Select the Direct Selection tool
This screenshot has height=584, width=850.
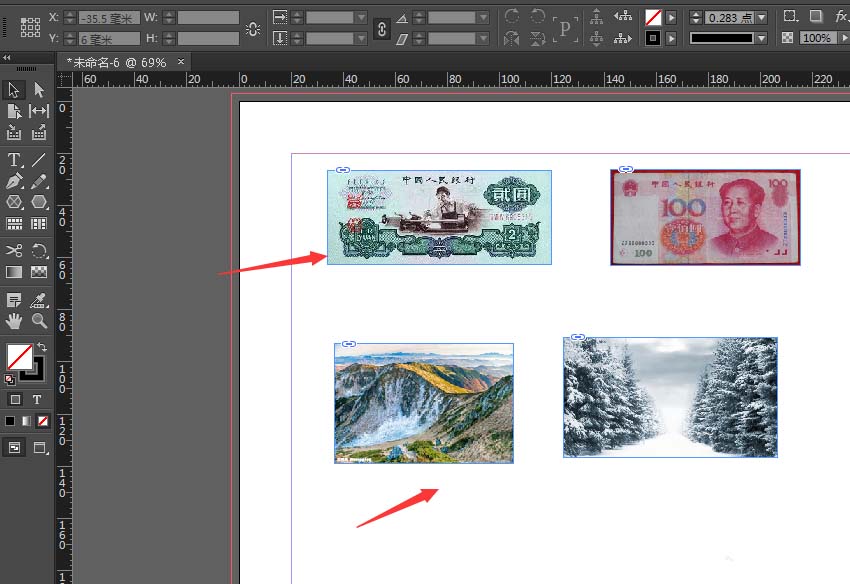click(x=38, y=89)
